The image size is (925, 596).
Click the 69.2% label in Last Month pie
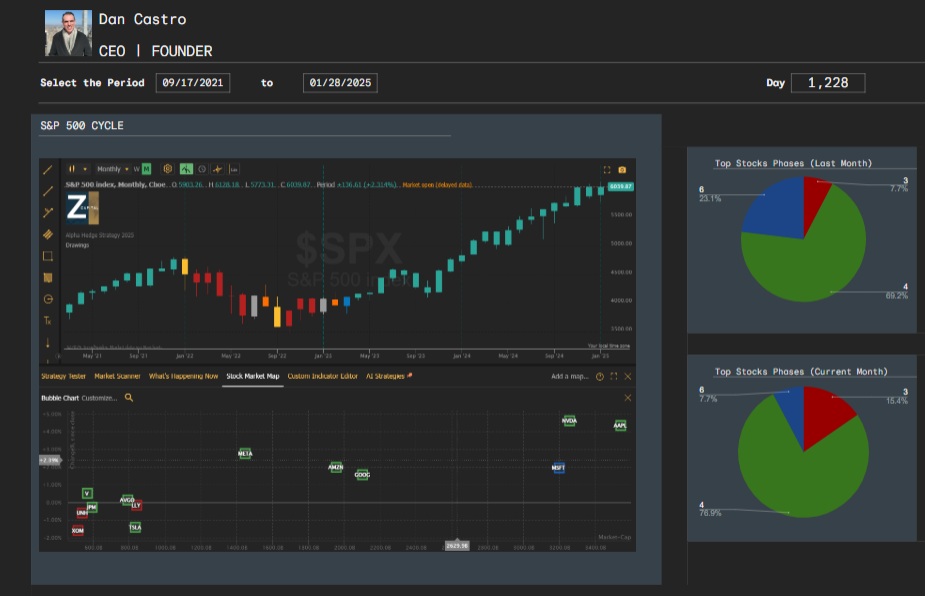click(x=897, y=296)
